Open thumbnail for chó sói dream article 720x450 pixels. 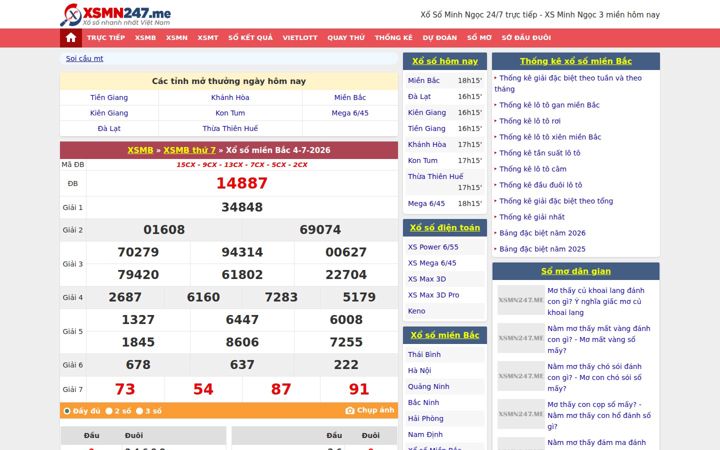point(521,376)
